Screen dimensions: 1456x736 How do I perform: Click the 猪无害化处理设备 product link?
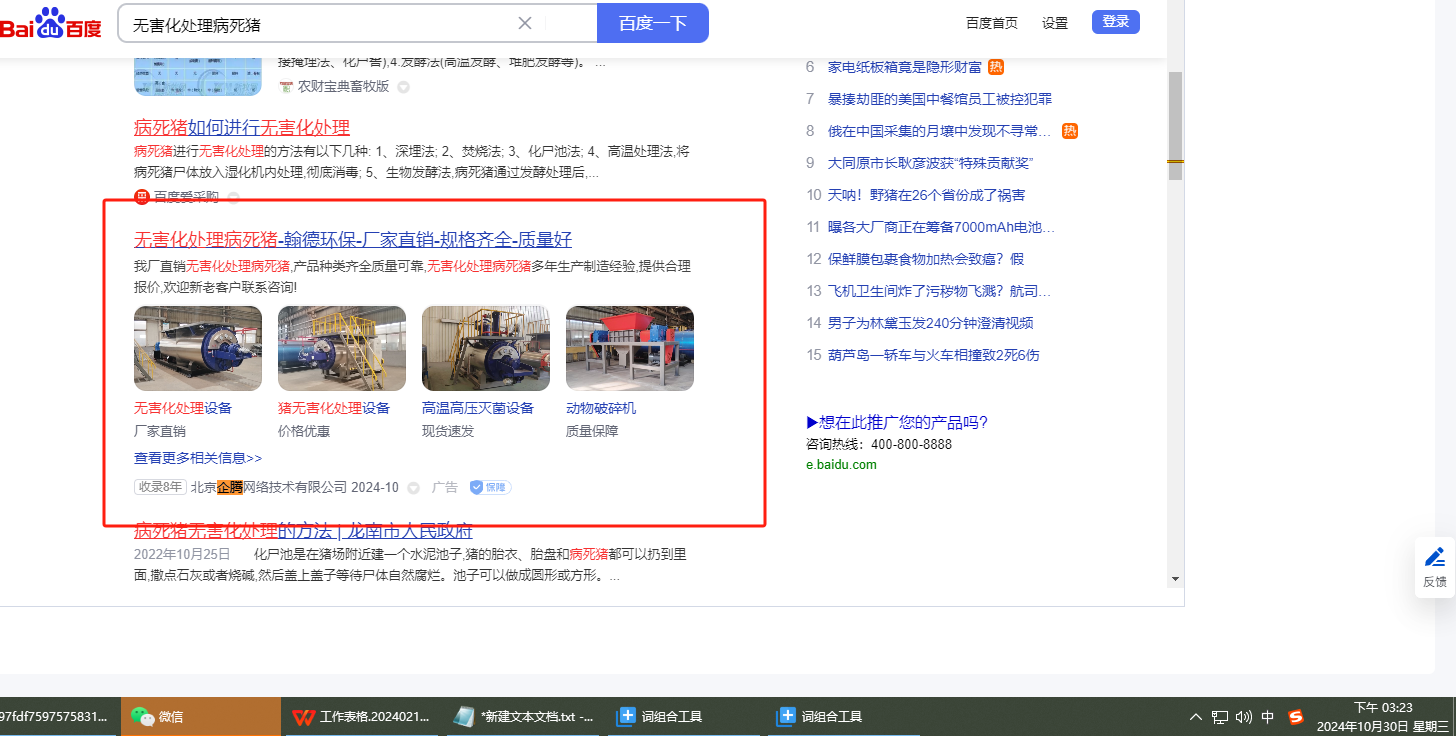point(334,408)
